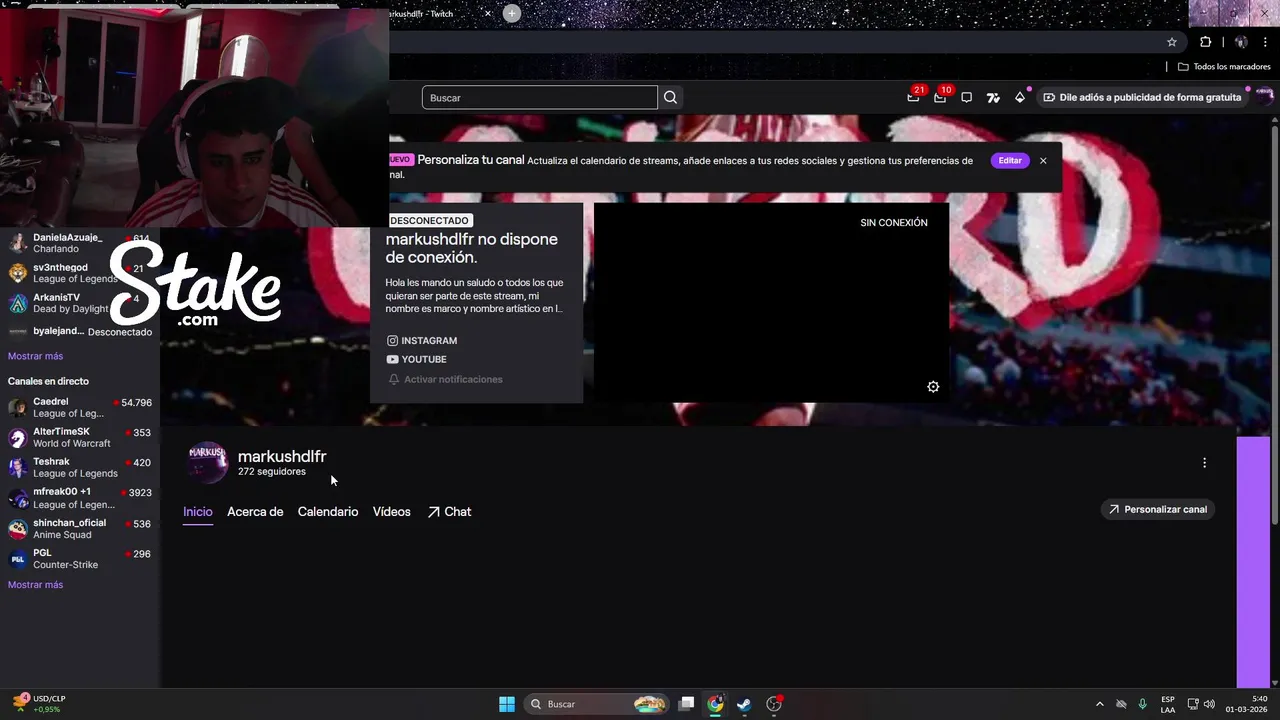Viewport: 1280px width, 720px height.
Task: Open sv3nthegod channel in sidebar
Action: (x=80, y=273)
